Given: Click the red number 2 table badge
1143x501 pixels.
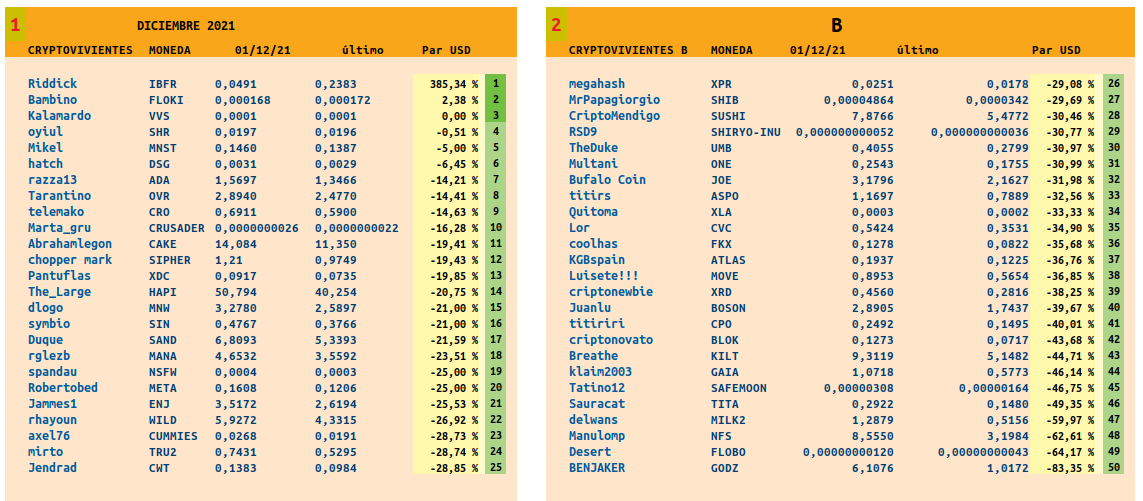Looking at the screenshot, I should [556, 25].
